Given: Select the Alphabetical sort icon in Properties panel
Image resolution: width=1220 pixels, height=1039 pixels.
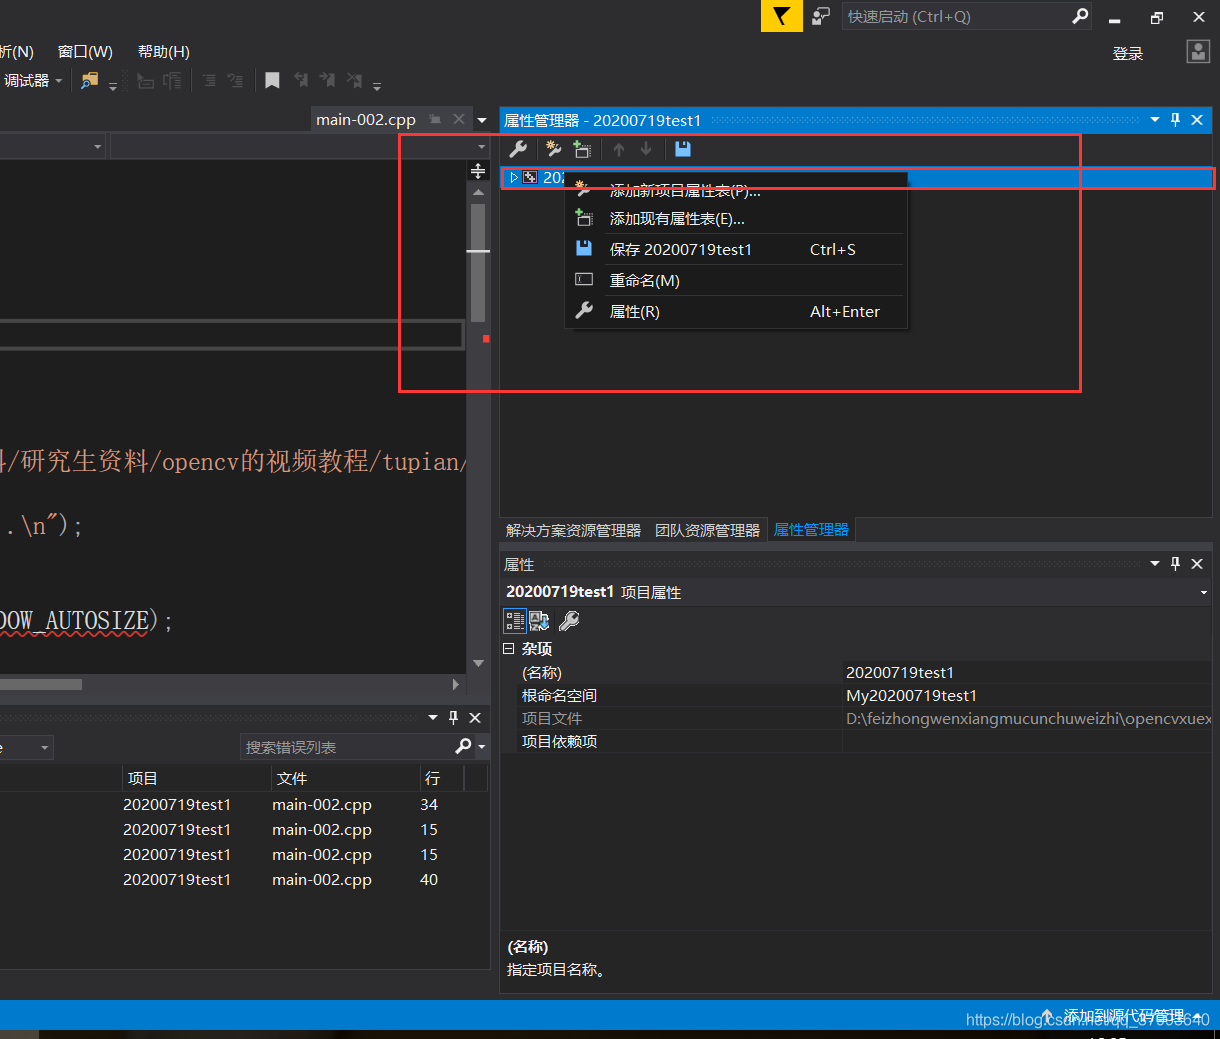Looking at the screenshot, I should [540, 621].
